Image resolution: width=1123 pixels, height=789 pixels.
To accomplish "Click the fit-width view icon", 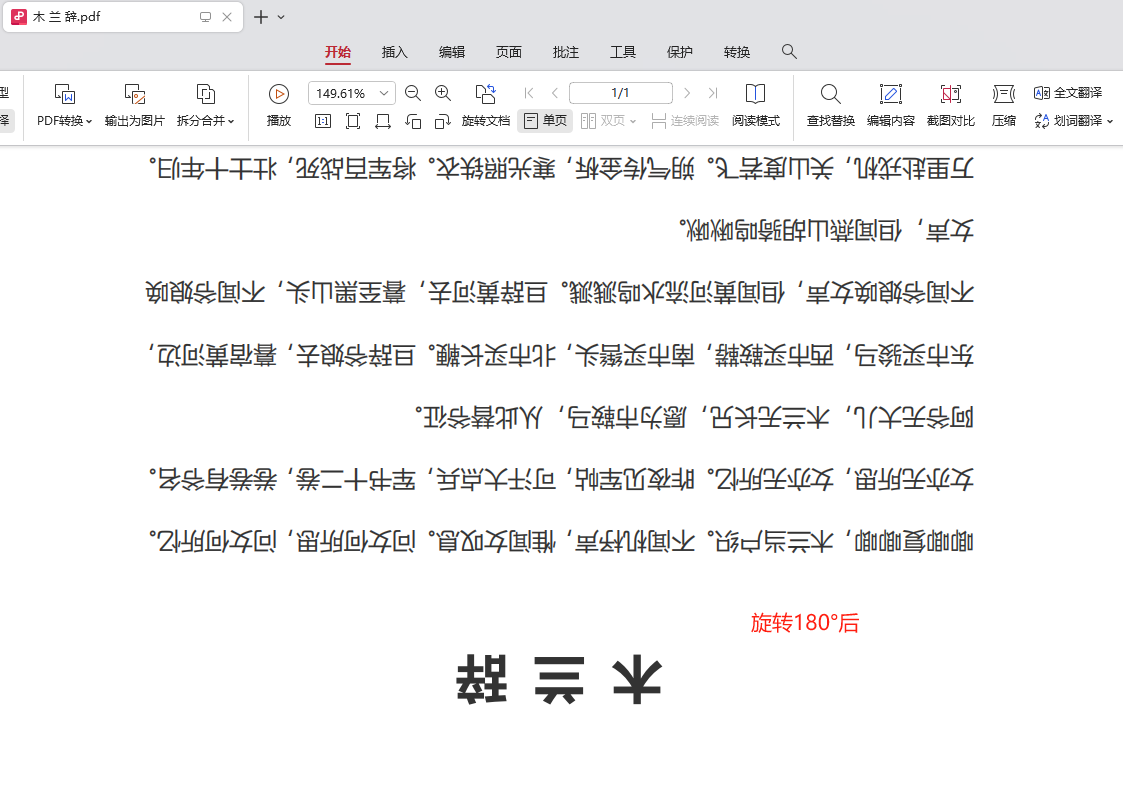I will [383, 121].
